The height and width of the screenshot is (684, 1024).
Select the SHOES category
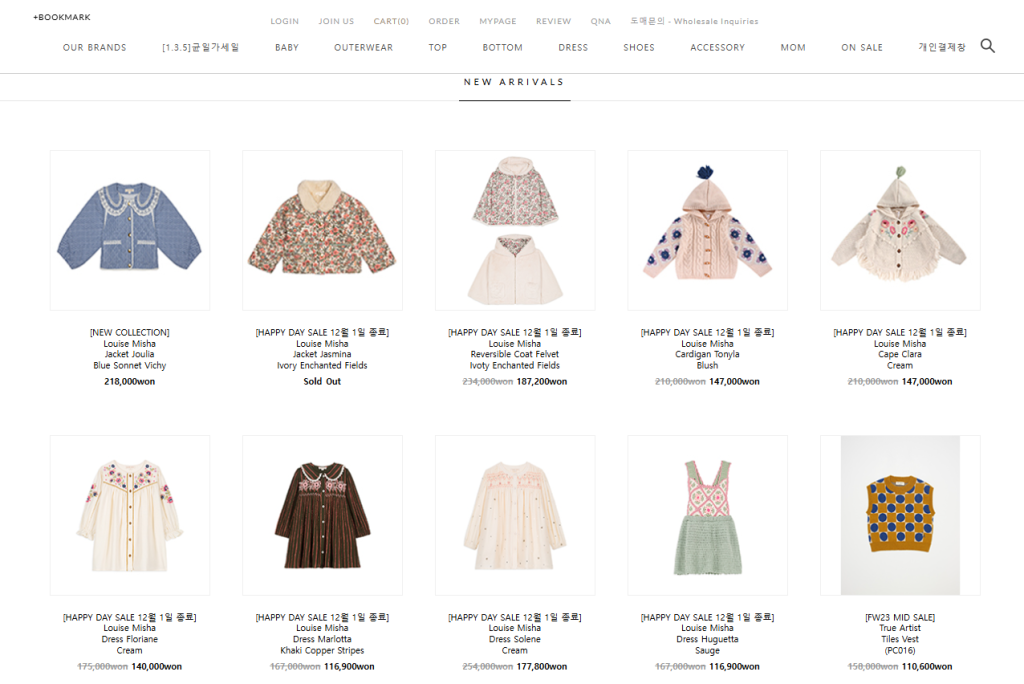tap(639, 47)
